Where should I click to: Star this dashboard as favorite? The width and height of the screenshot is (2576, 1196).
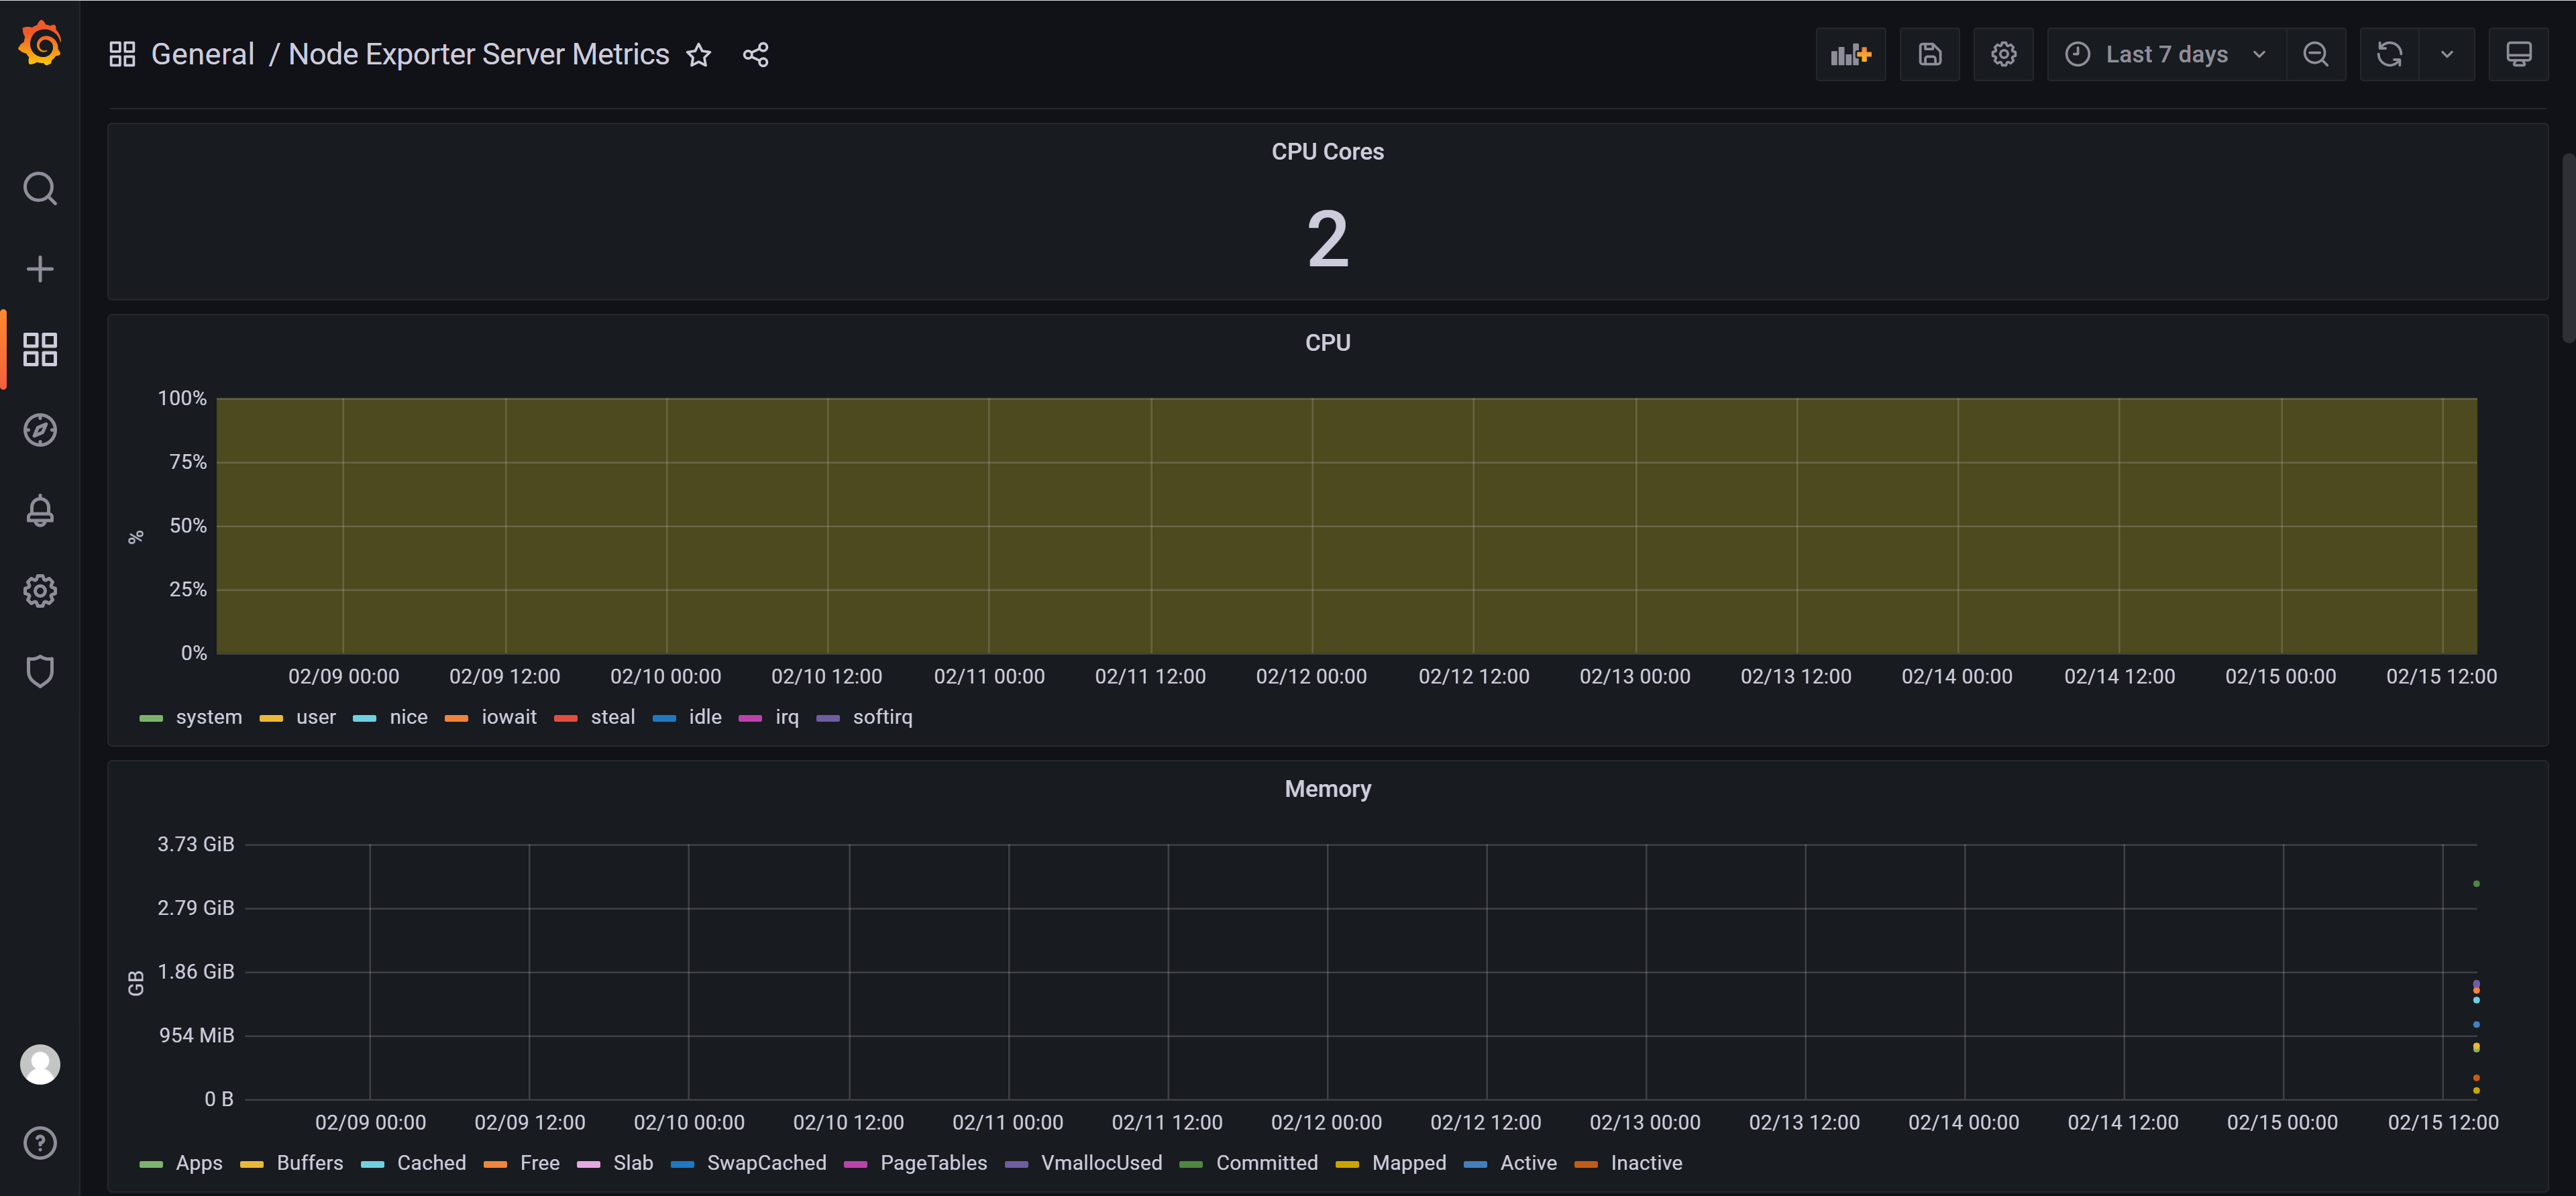click(x=699, y=55)
